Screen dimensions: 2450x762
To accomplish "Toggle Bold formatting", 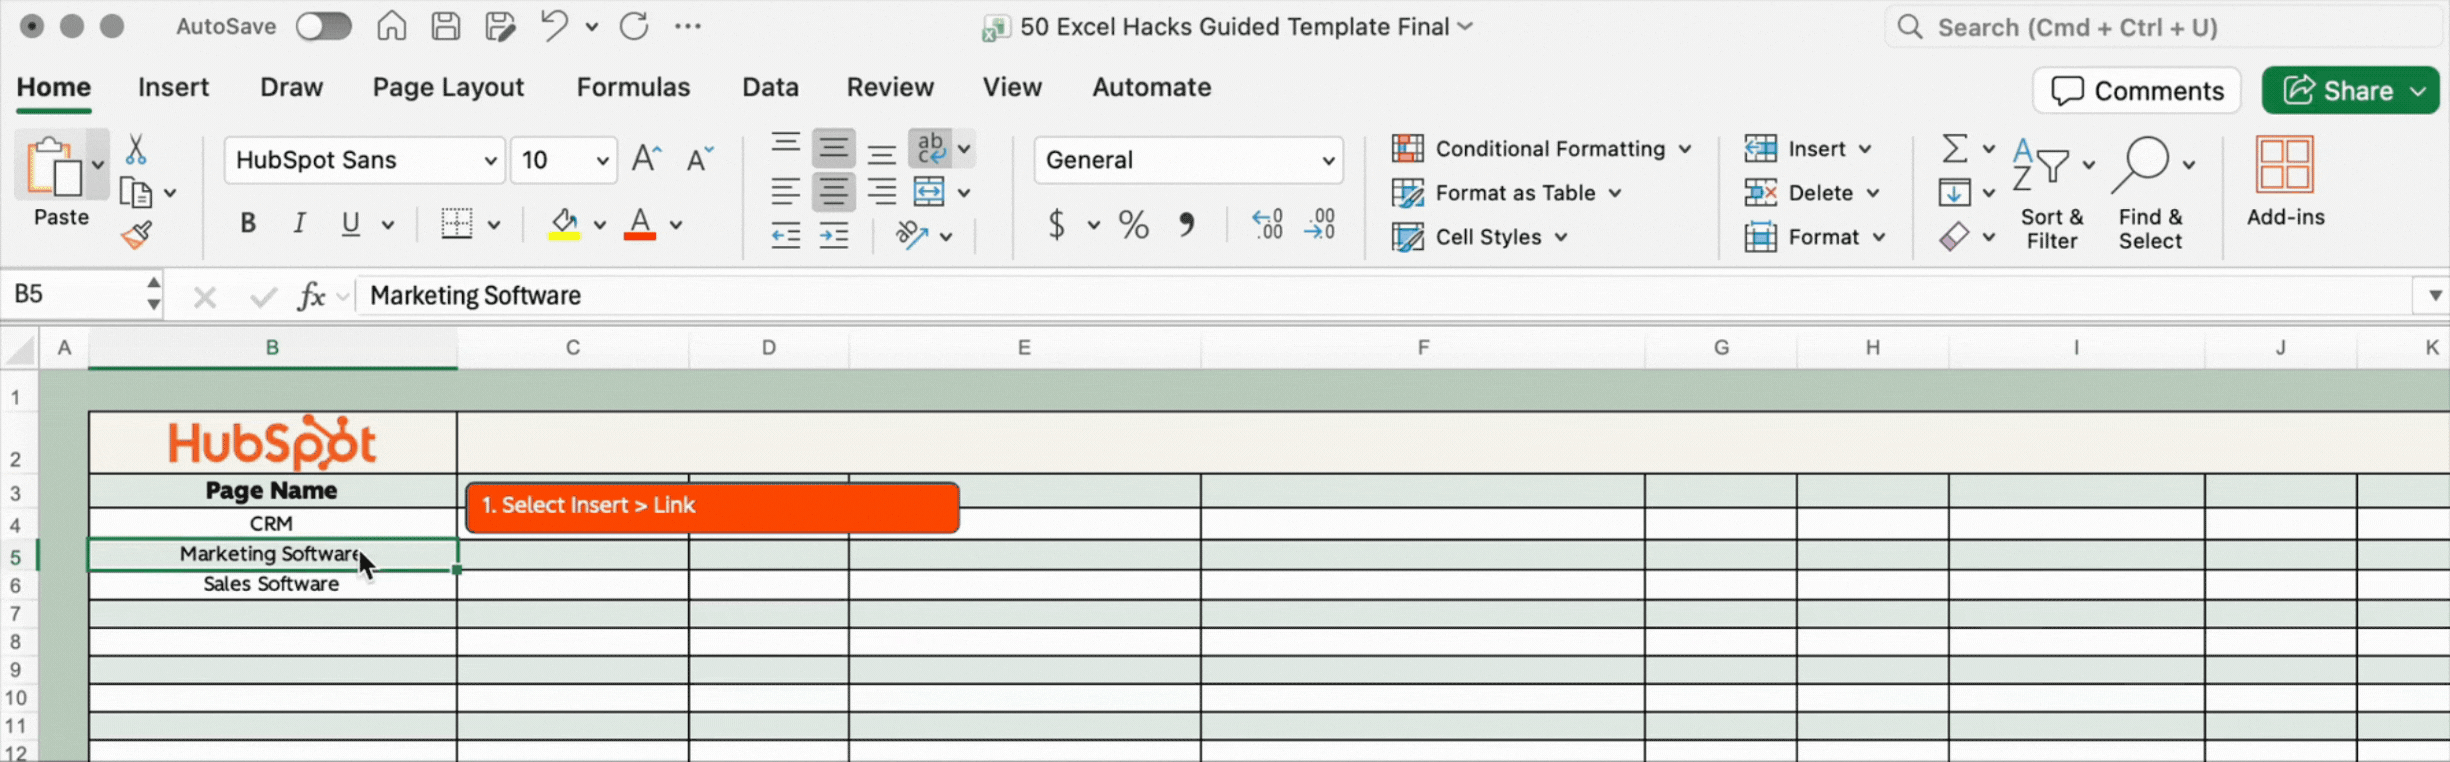I will coord(248,224).
